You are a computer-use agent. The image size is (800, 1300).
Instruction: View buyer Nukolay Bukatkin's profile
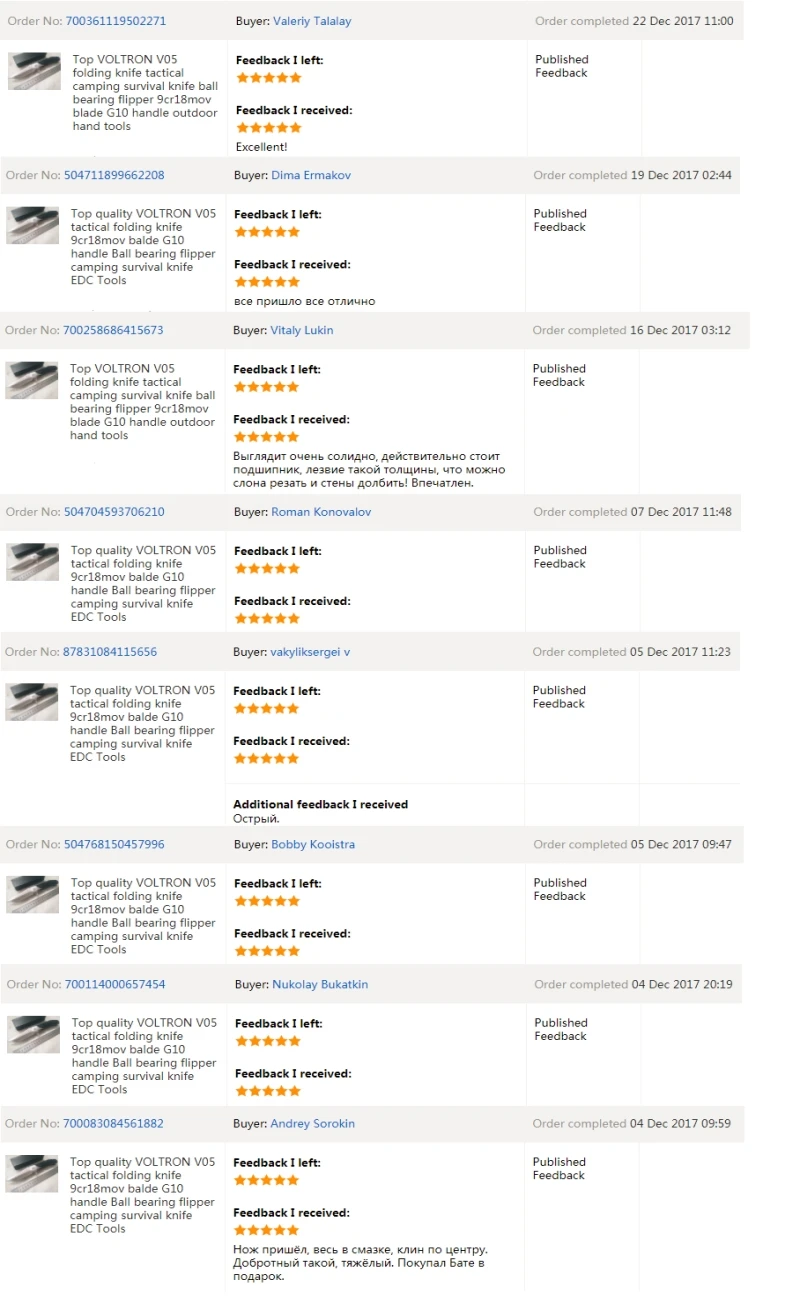320,984
